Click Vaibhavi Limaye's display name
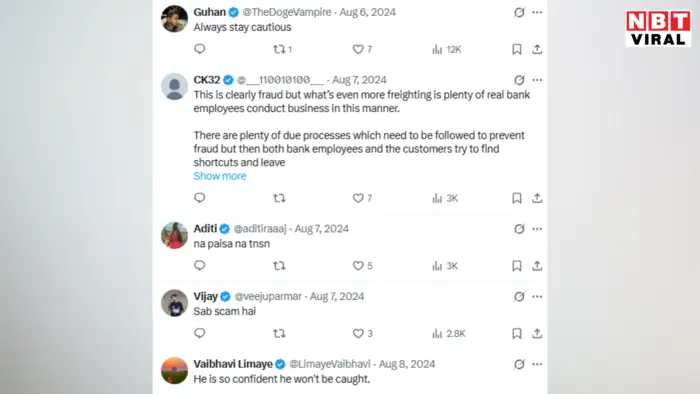The image size is (700, 394). (x=233, y=364)
